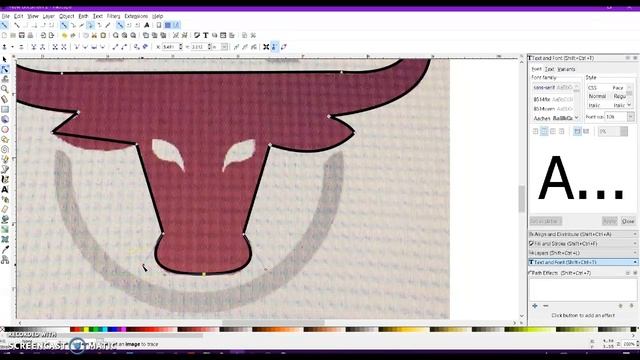This screenshot has height=360, width=640.
Task: Open the Filters menu
Action: click(x=113, y=16)
